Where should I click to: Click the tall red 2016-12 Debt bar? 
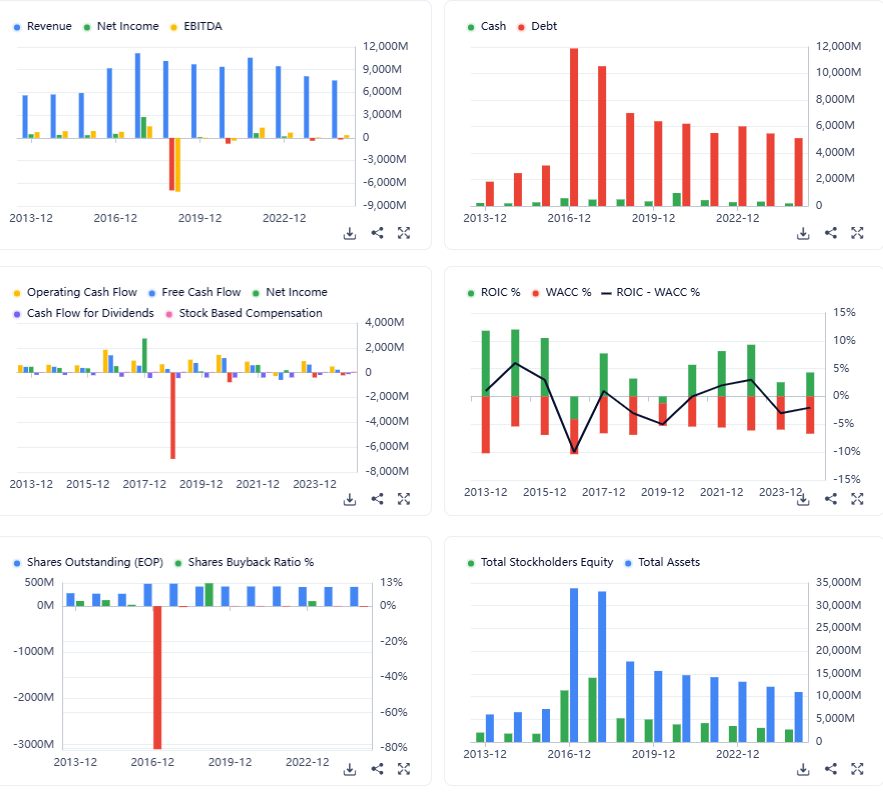(574, 127)
